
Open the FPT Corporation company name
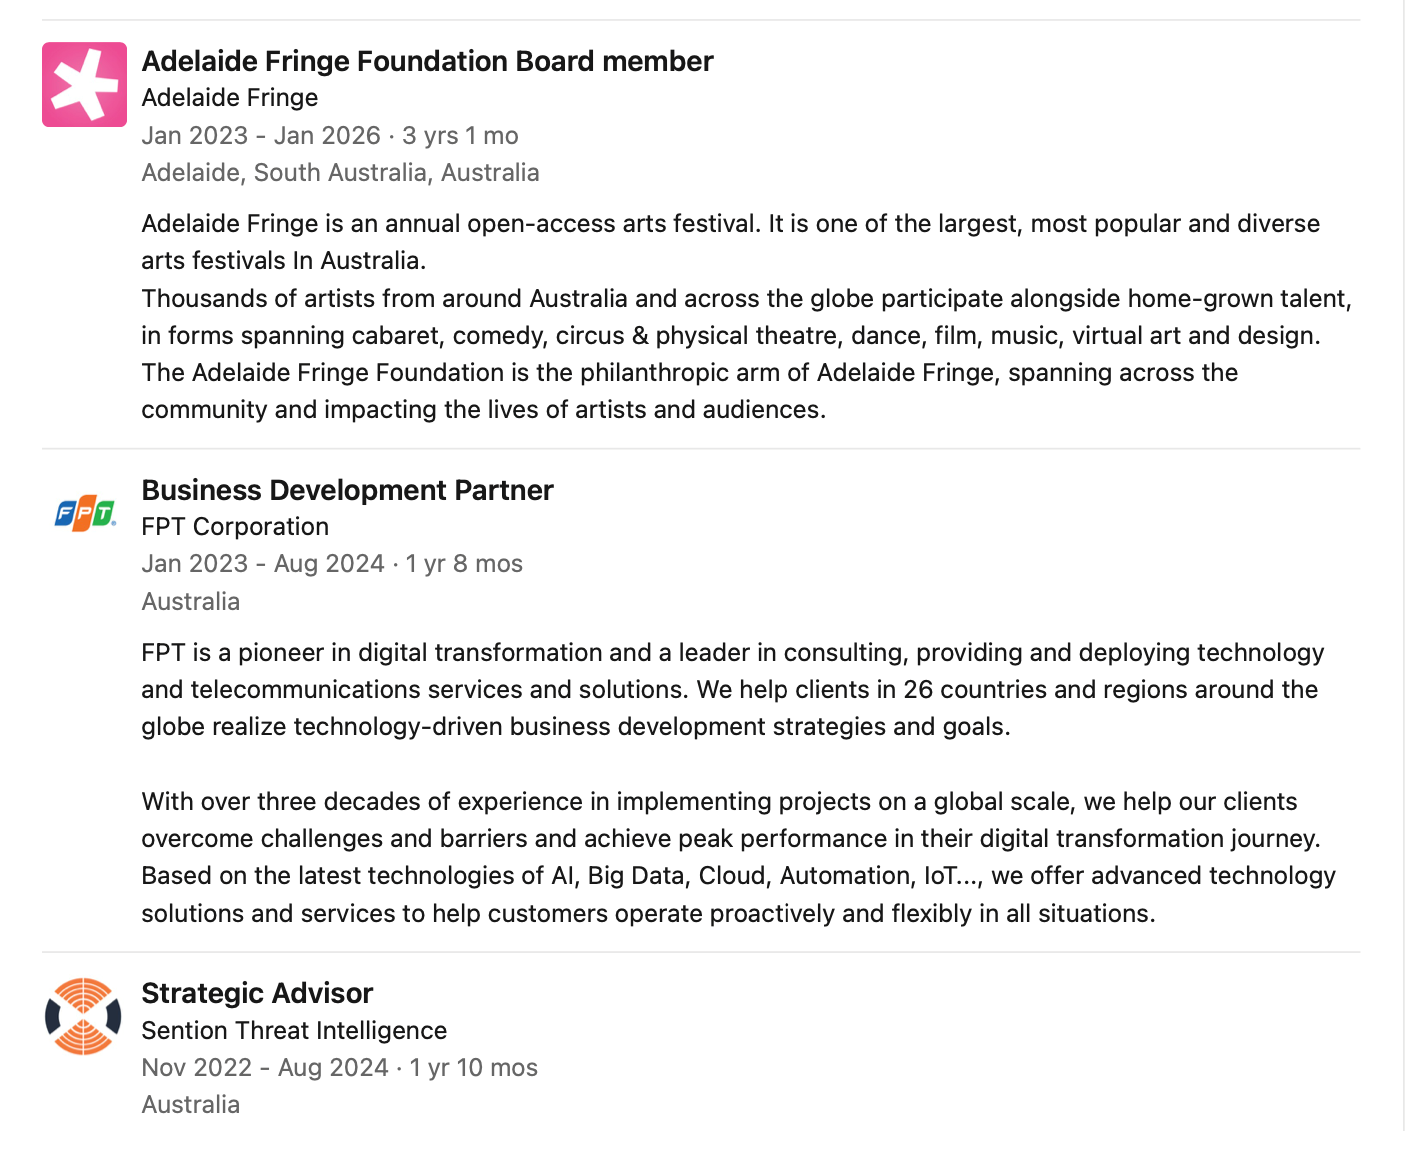point(235,527)
